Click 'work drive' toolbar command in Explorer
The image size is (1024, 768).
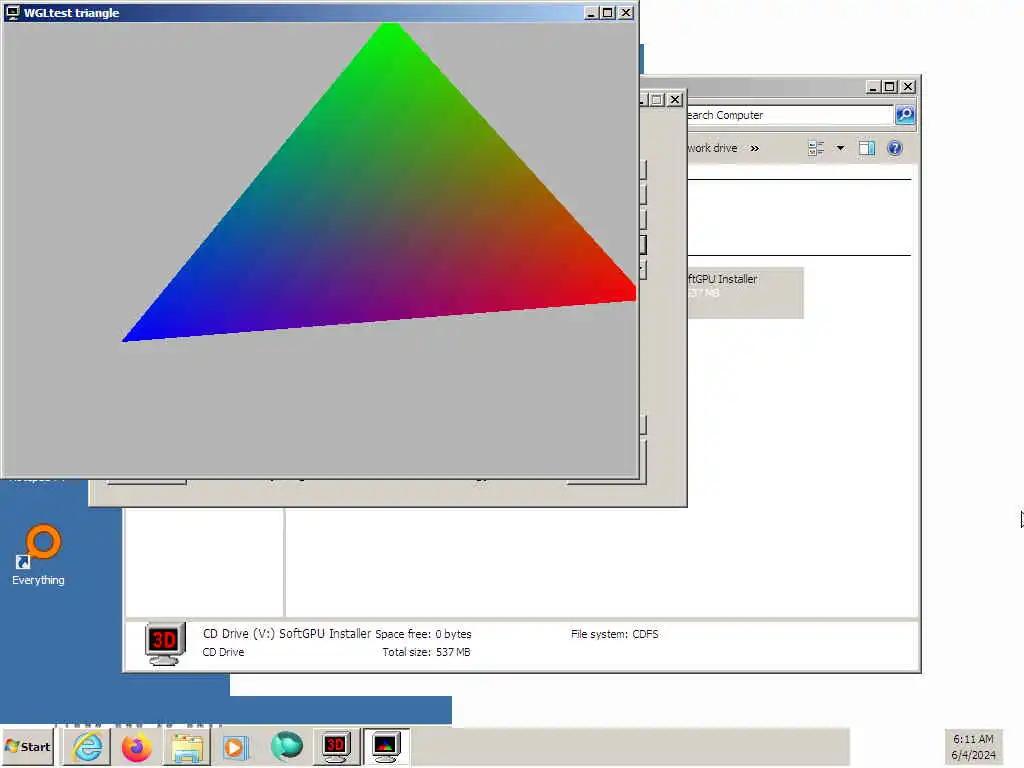[x=712, y=148]
